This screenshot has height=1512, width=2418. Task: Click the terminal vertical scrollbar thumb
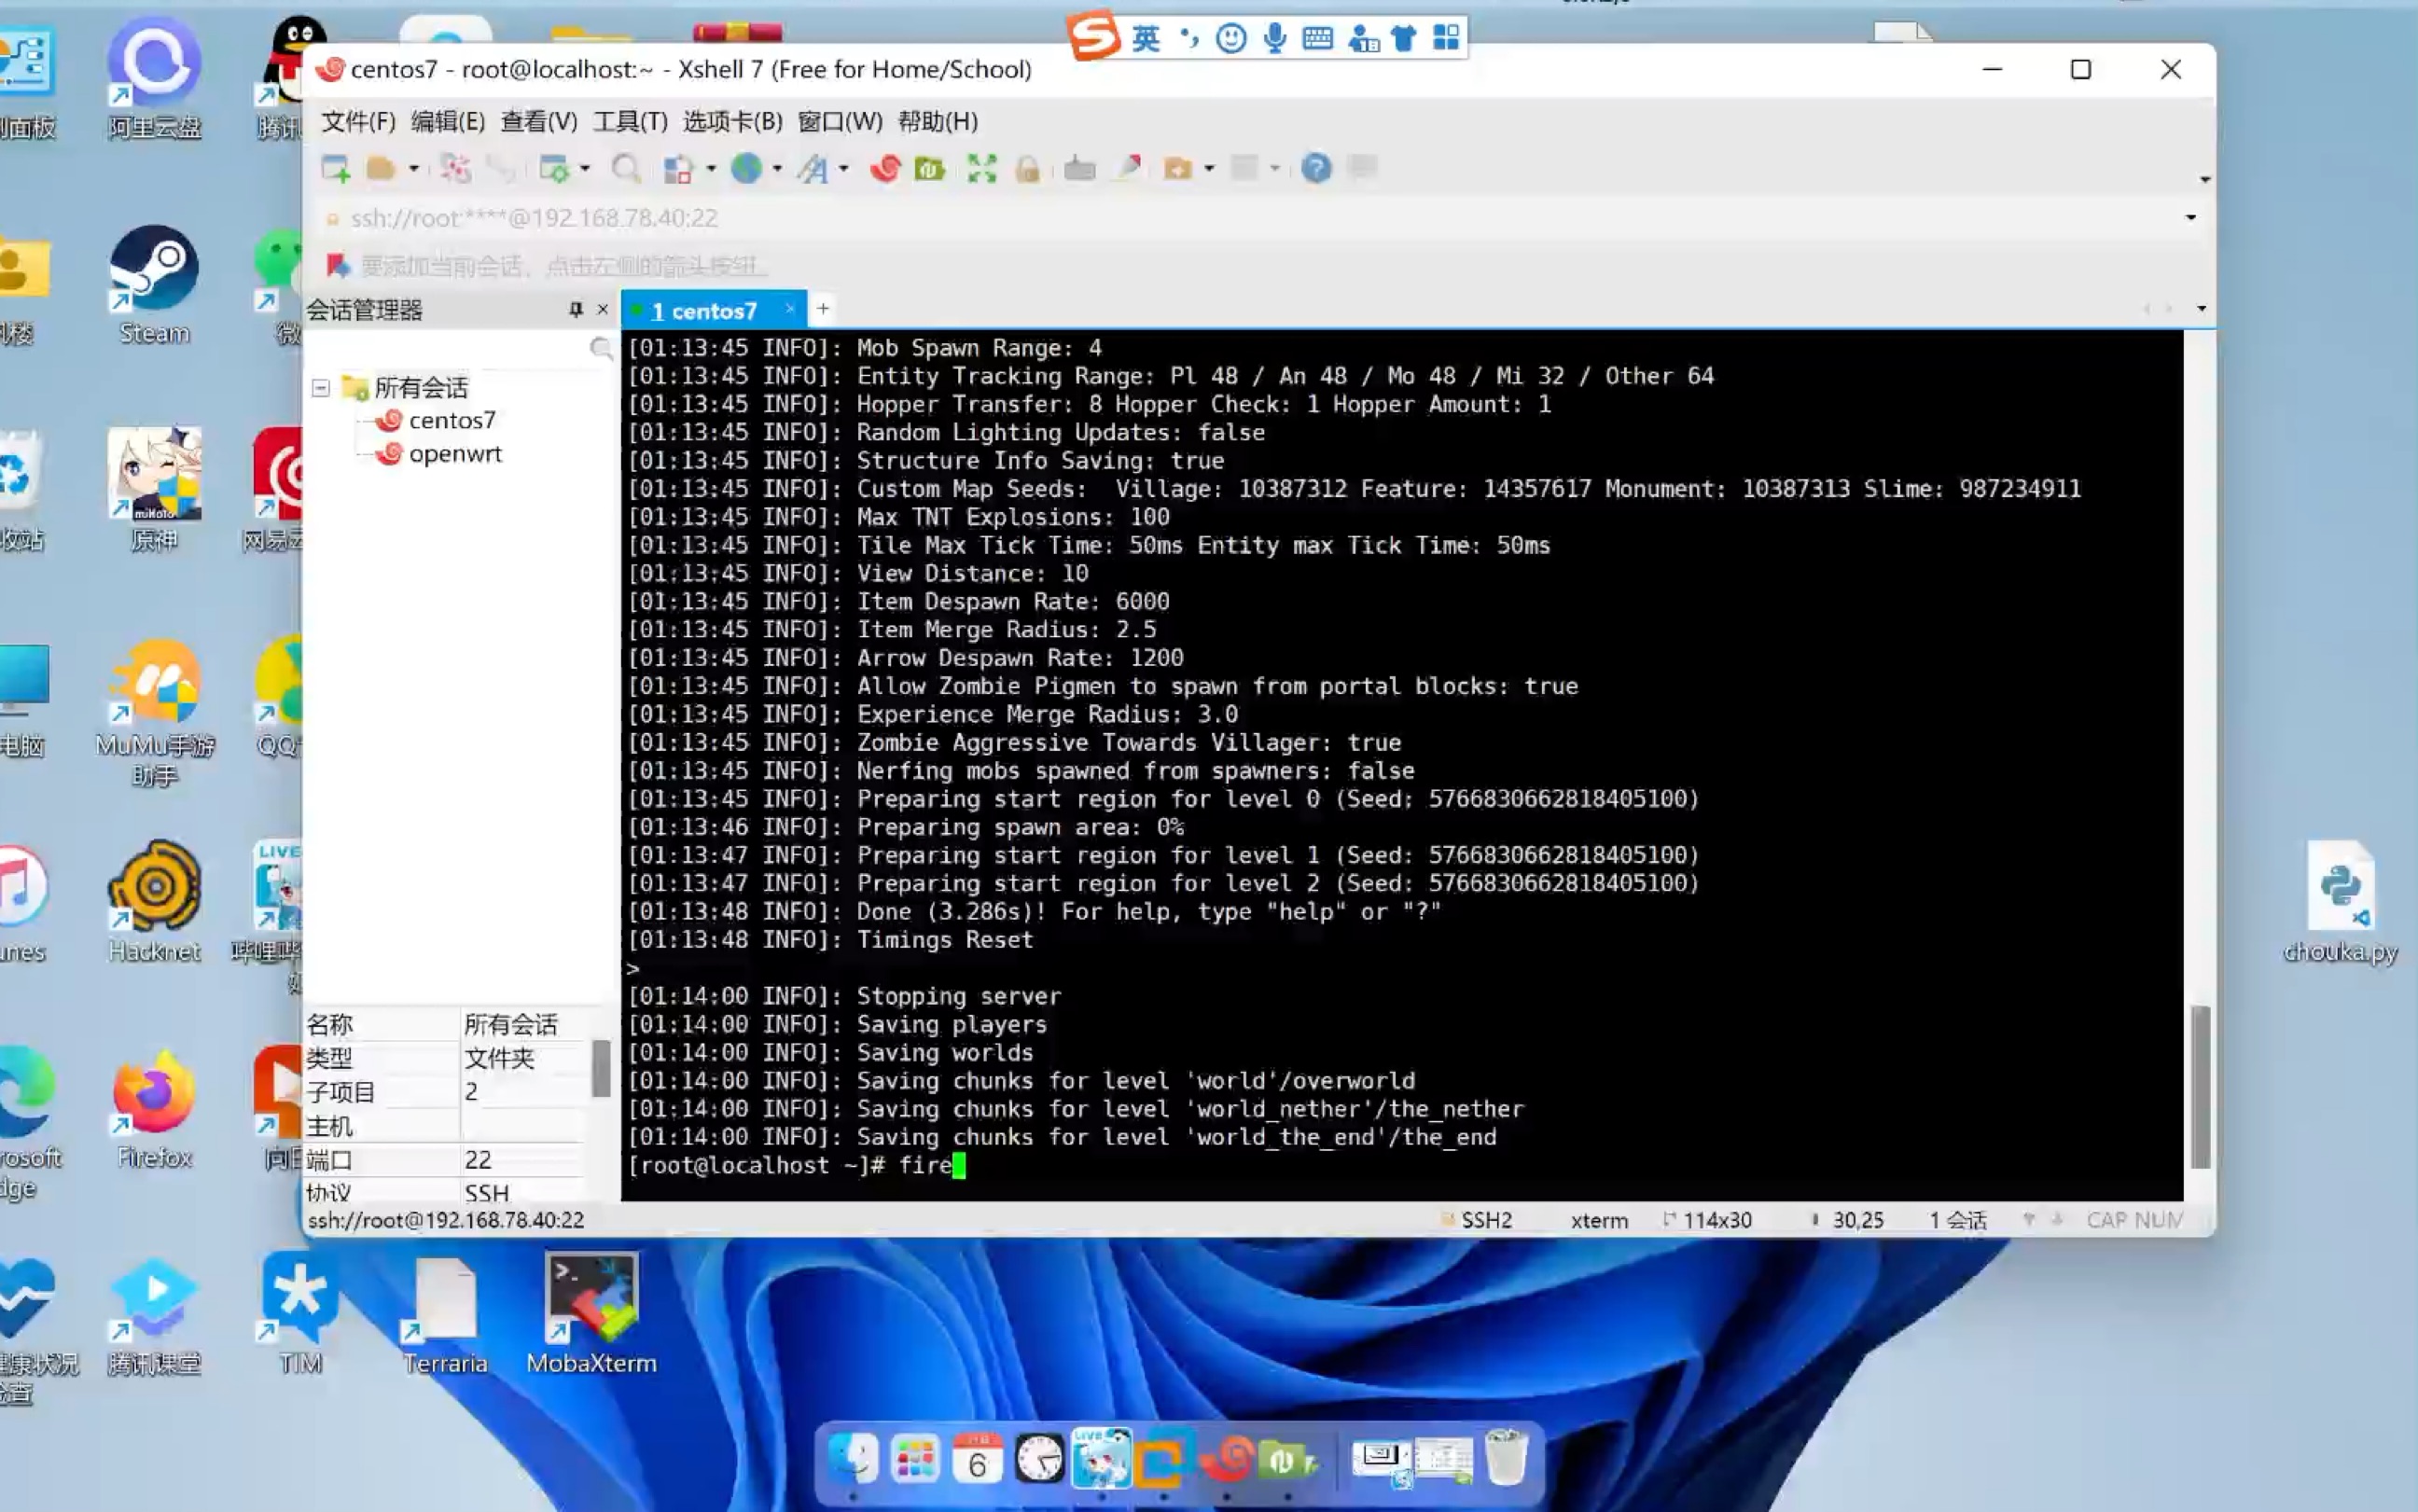click(x=2200, y=1086)
